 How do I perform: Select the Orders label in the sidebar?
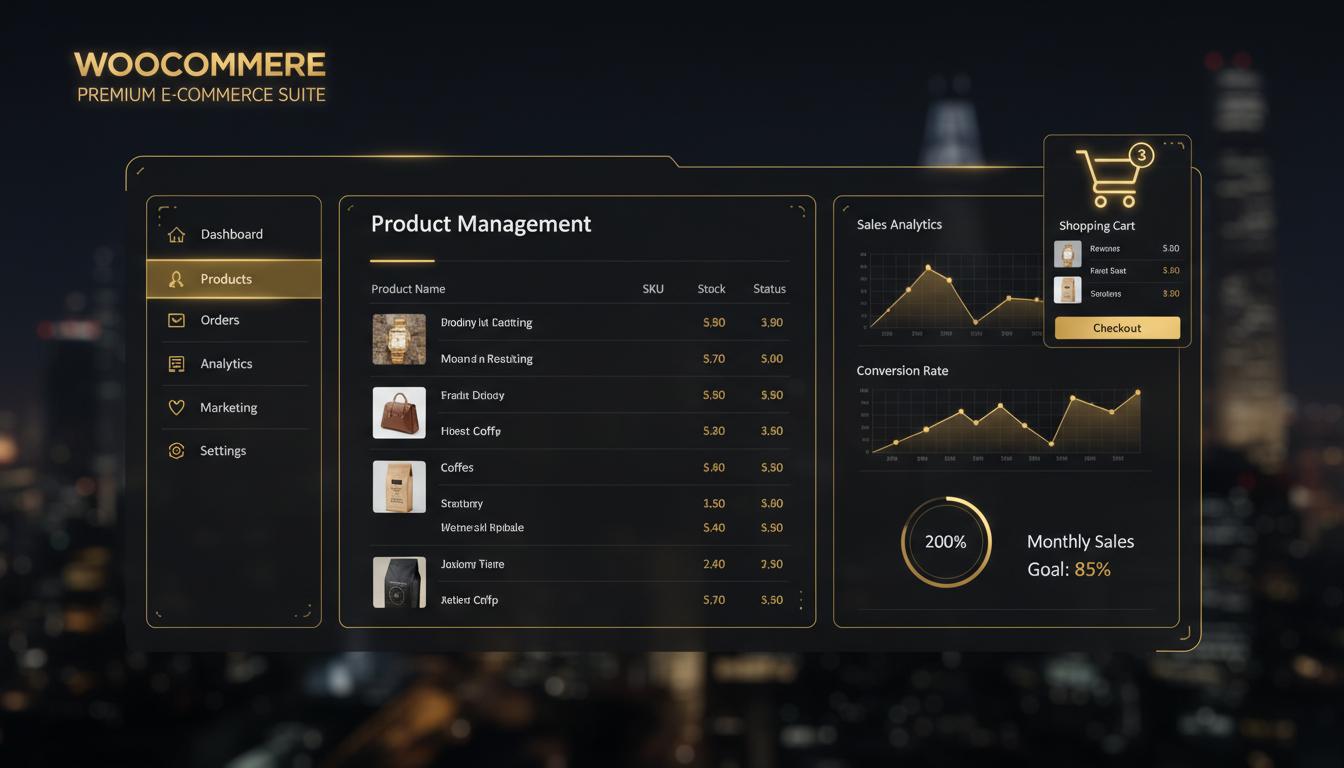(x=220, y=320)
